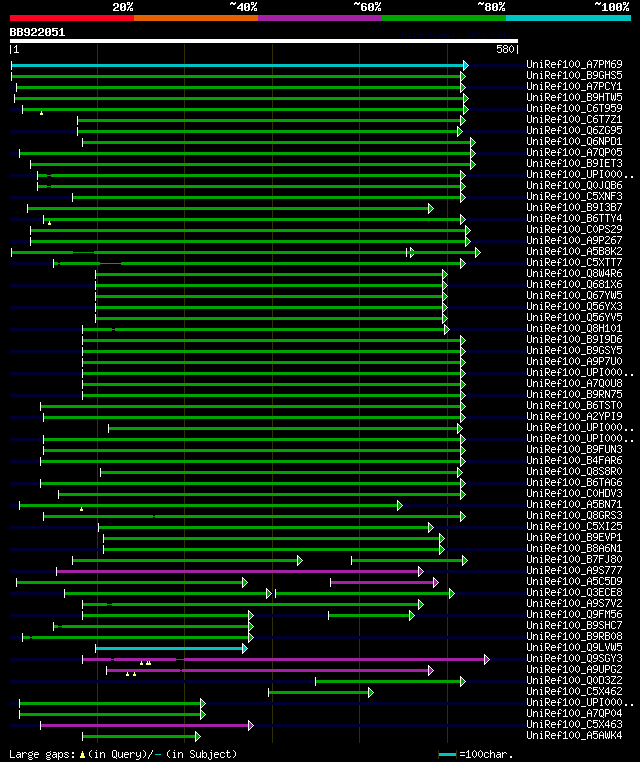The height and width of the screenshot is (762, 640).
Task: Choose the UniRef100_Q8H101 hit name
Action: (574, 329)
